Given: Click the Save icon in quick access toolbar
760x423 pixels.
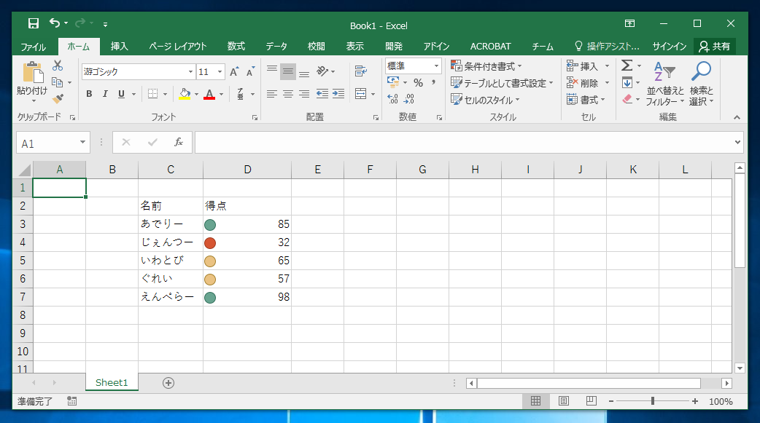Looking at the screenshot, I should point(33,23).
